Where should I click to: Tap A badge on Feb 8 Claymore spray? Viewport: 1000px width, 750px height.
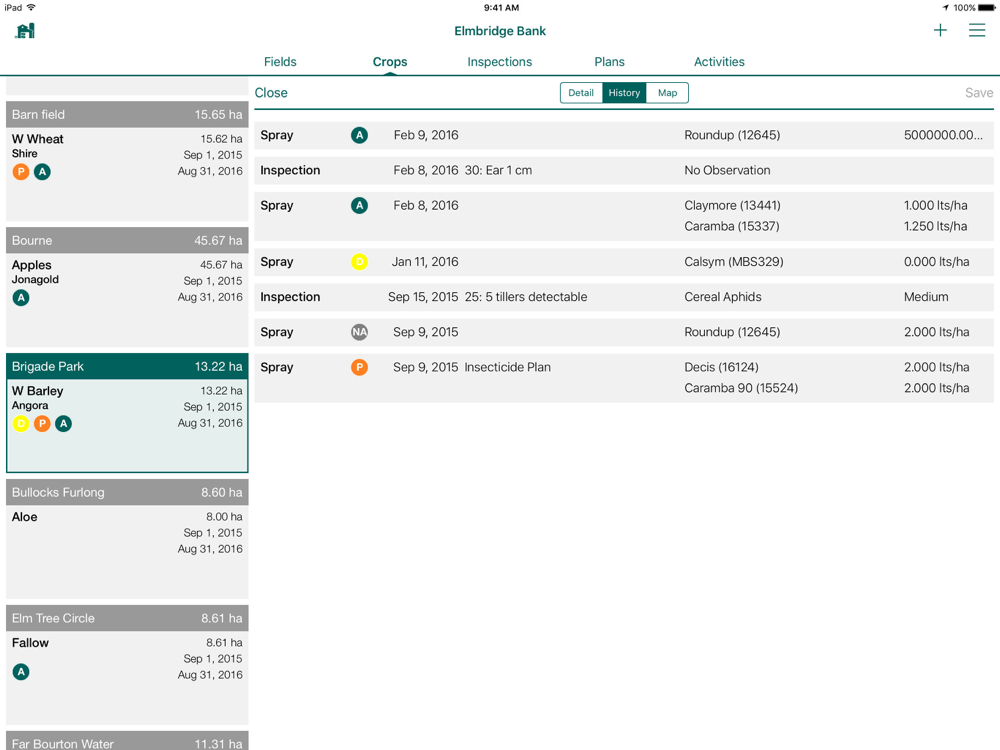[x=360, y=205]
